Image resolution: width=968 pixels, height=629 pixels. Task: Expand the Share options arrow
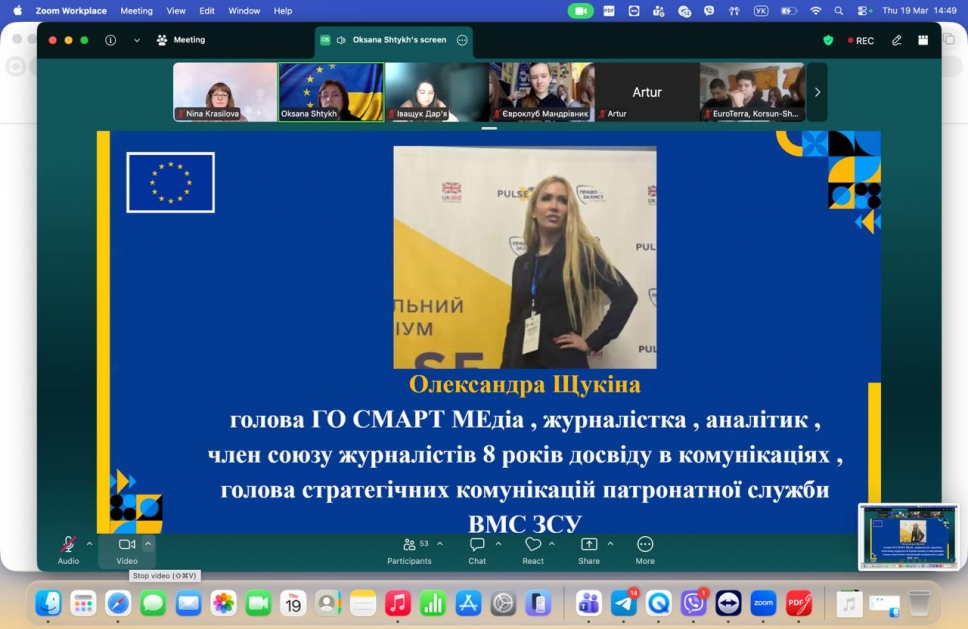[610, 544]
